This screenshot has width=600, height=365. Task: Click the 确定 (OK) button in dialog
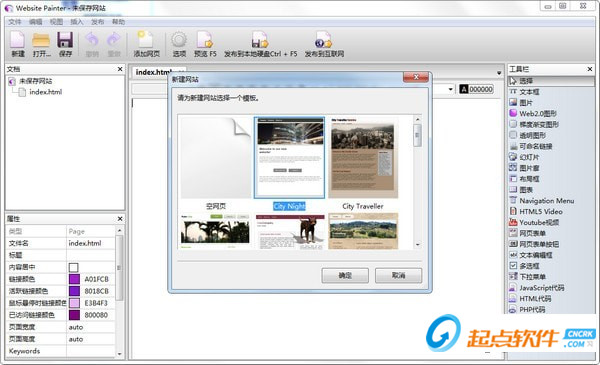click(345, 275)
